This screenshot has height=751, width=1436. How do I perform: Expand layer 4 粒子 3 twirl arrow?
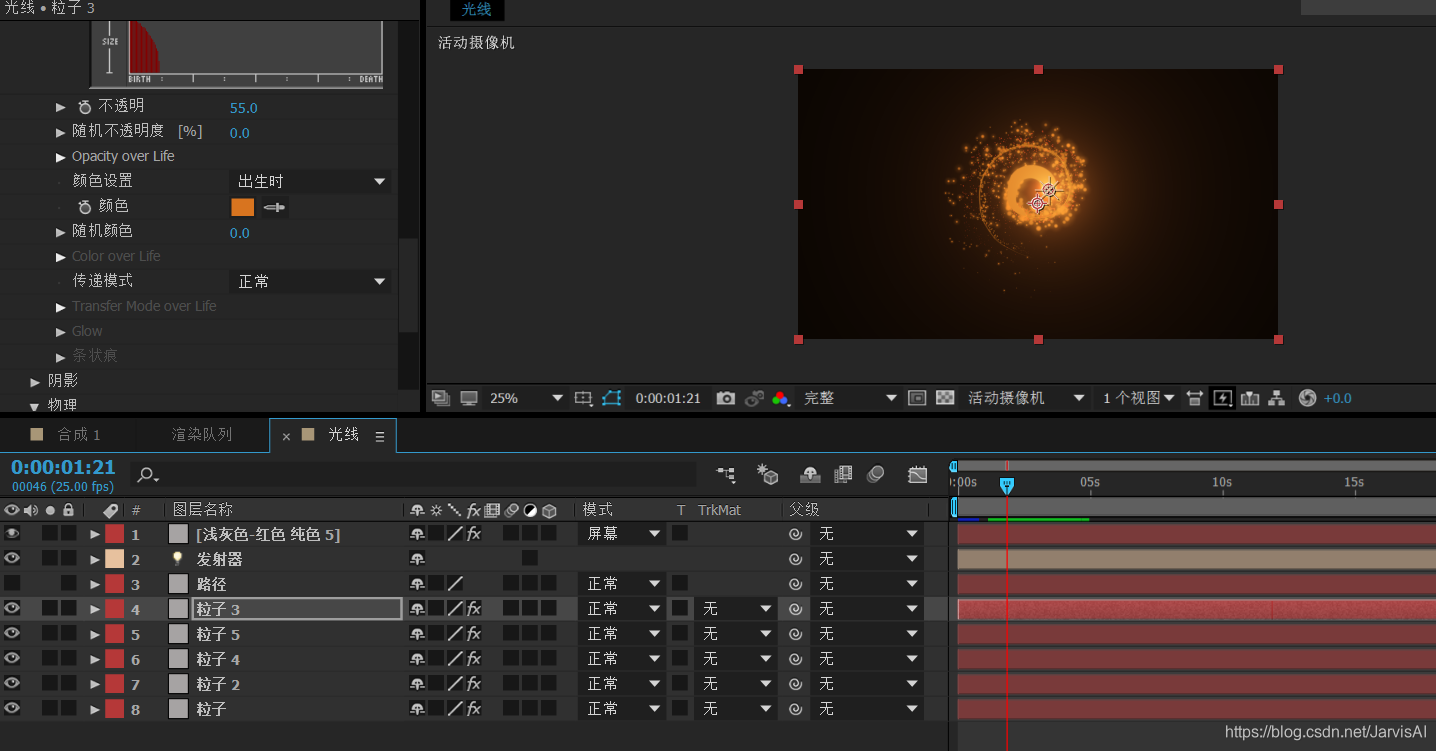click(x=95, y=609)
